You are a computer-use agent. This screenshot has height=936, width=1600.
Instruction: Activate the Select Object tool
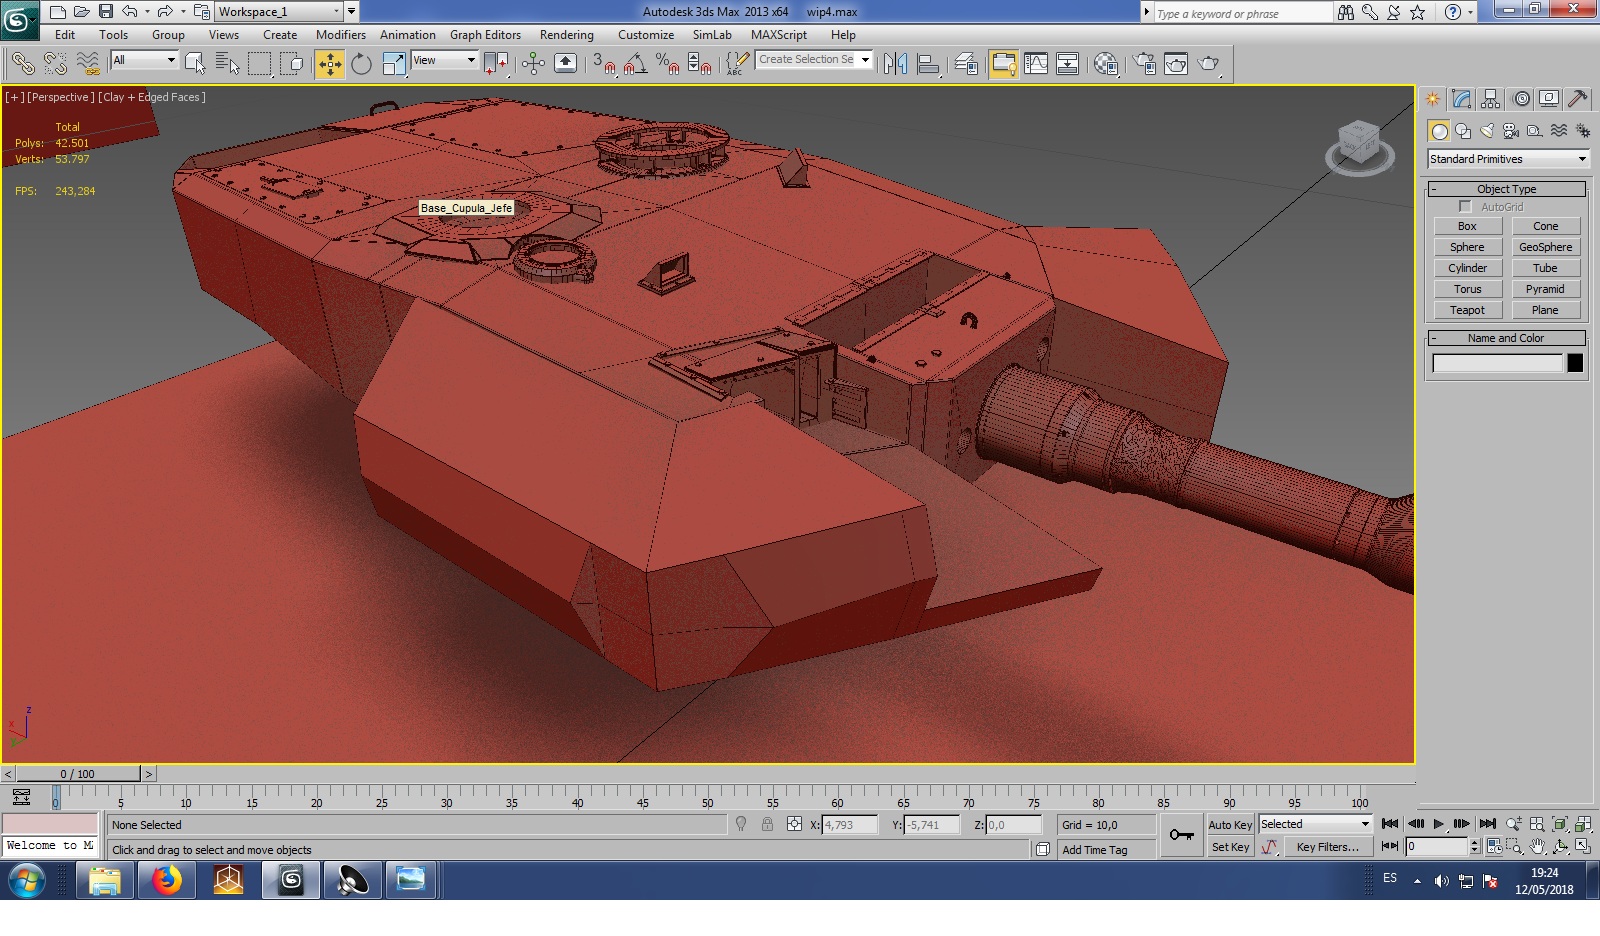pyautogui.click(x=195, y=64)
